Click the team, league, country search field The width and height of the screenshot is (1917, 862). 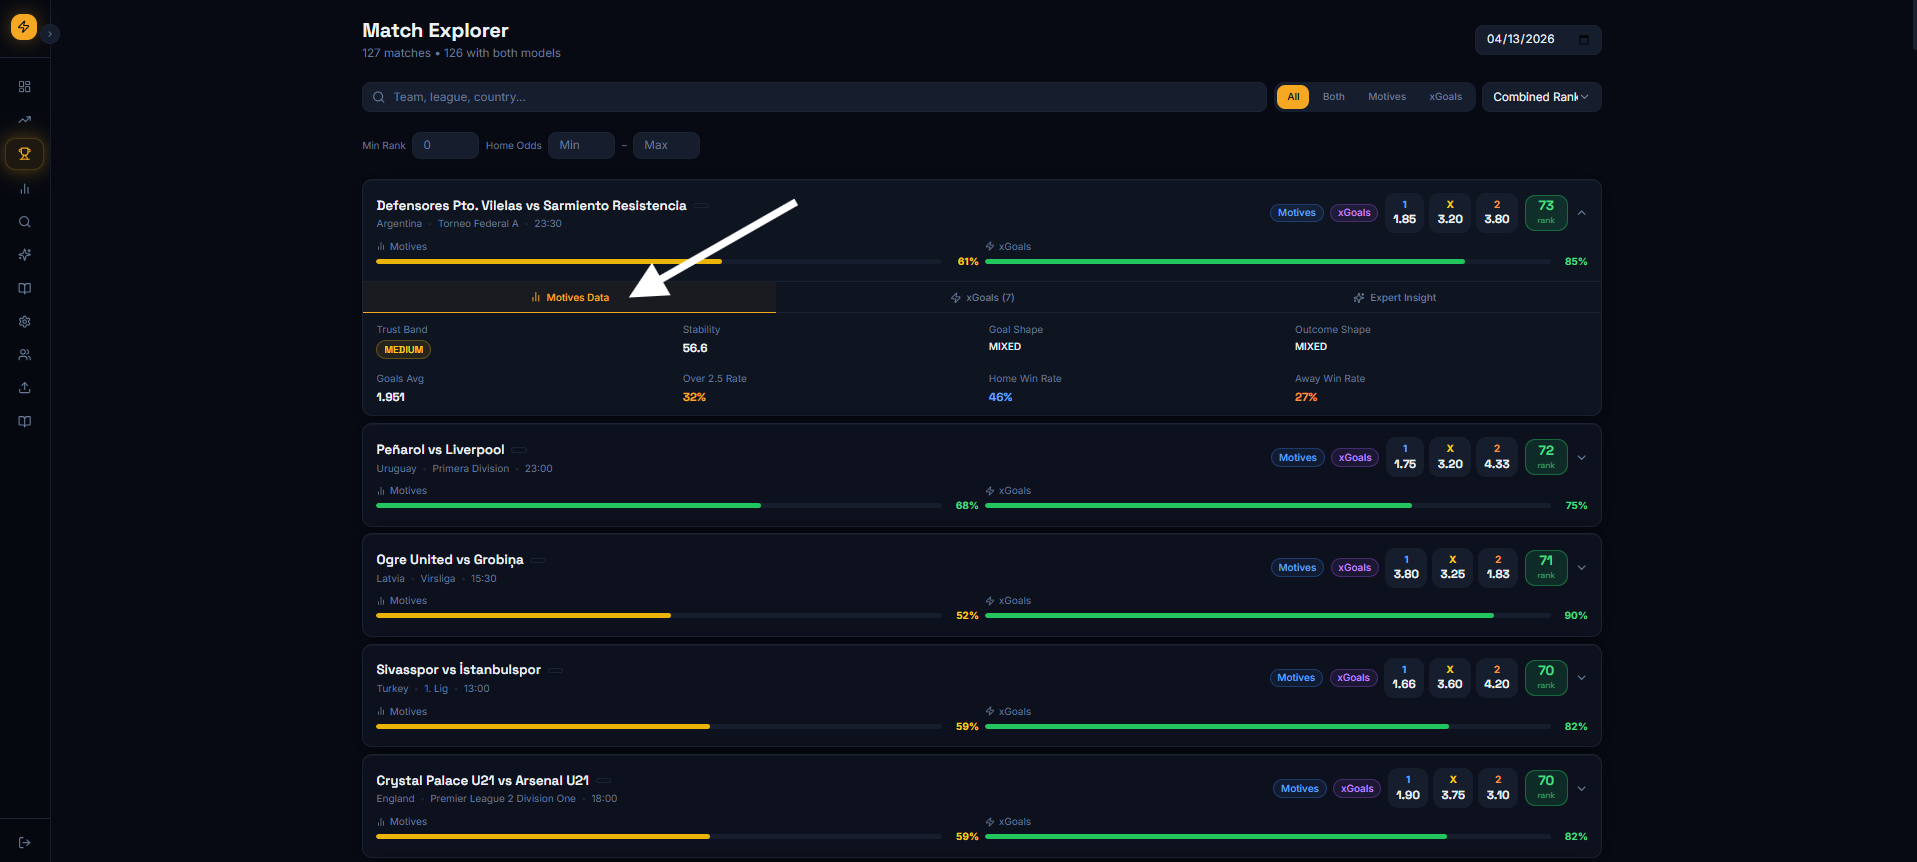coord(813,97)
